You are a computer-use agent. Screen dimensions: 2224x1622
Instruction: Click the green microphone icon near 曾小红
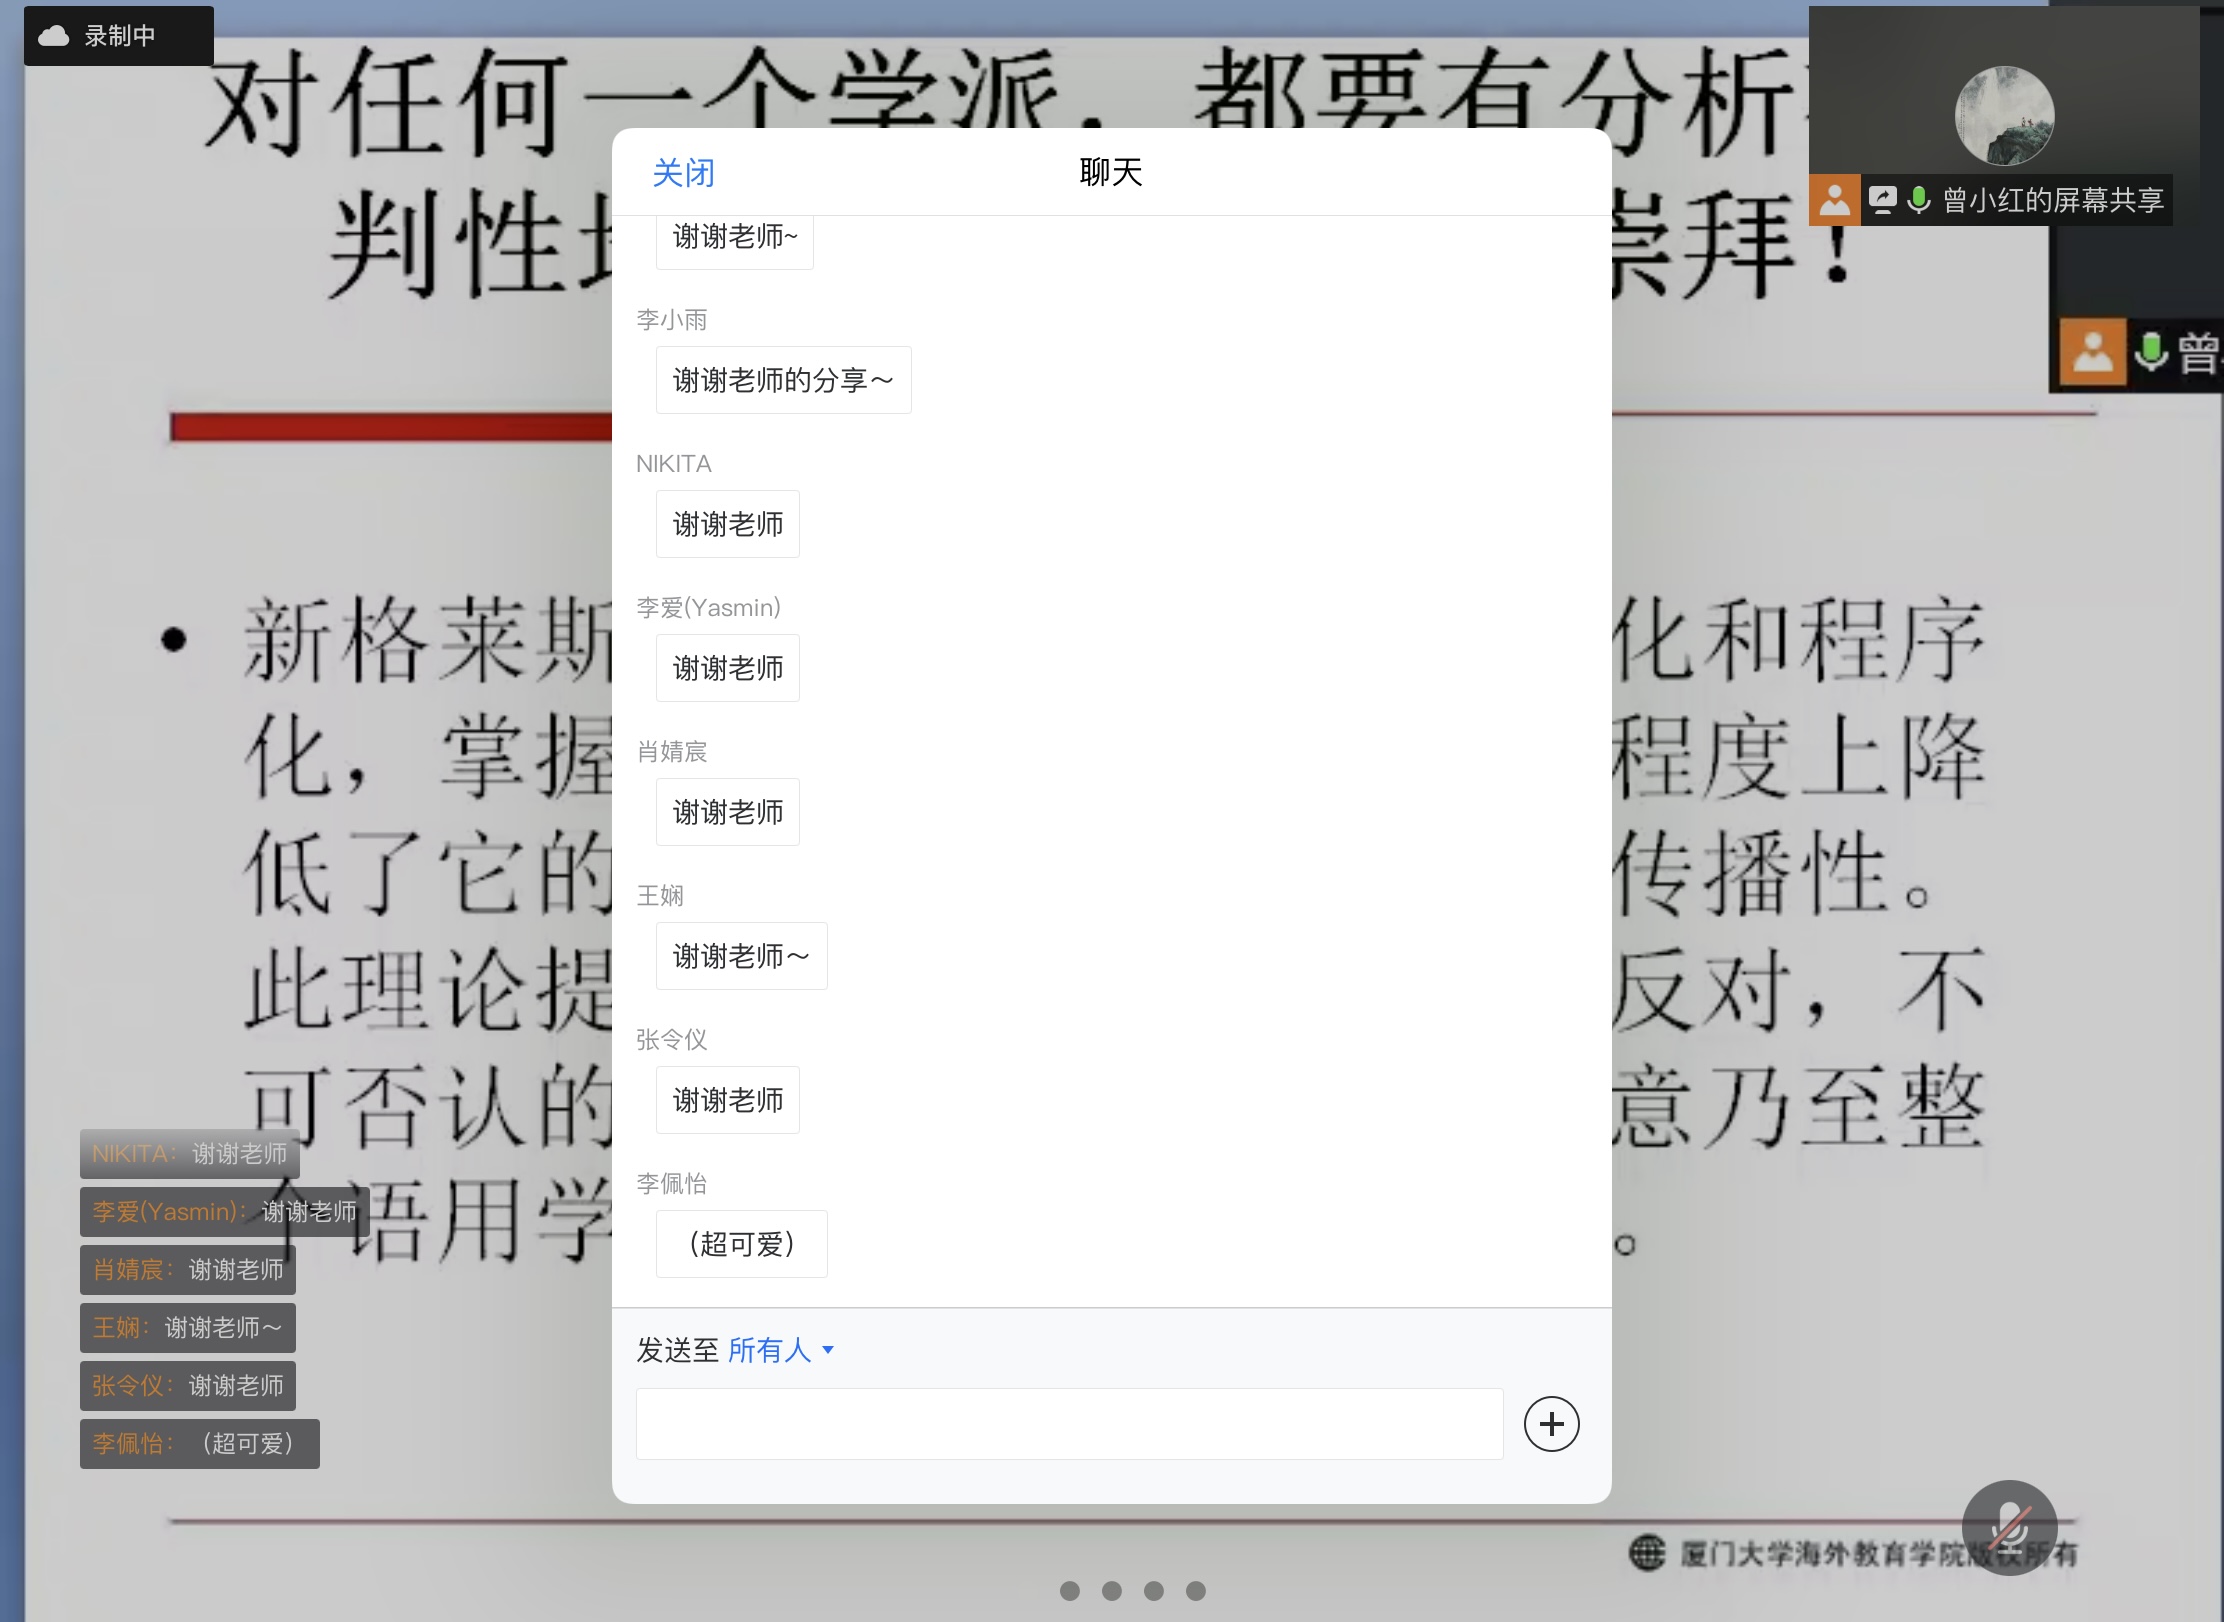1918,200
